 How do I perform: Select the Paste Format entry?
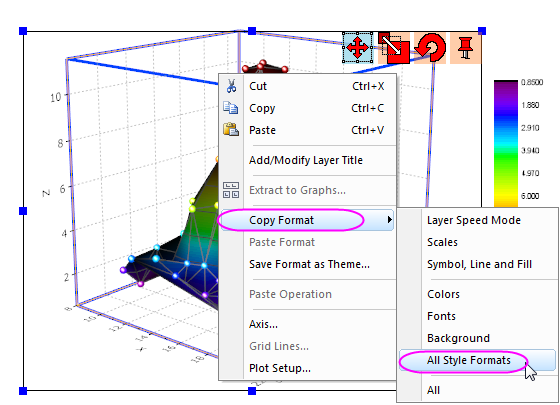tap(308, 242)
